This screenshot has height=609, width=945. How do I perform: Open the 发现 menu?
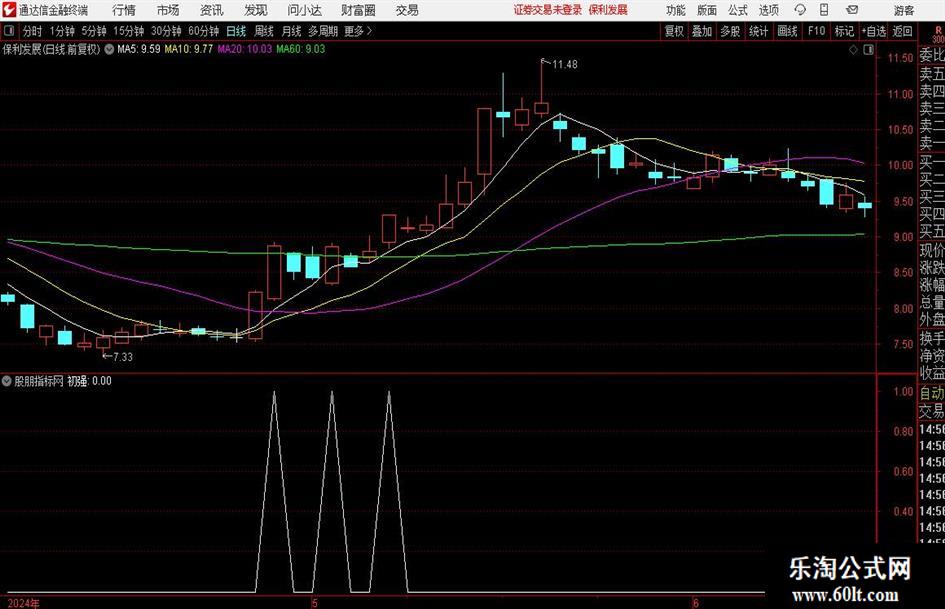coord(256,10)
